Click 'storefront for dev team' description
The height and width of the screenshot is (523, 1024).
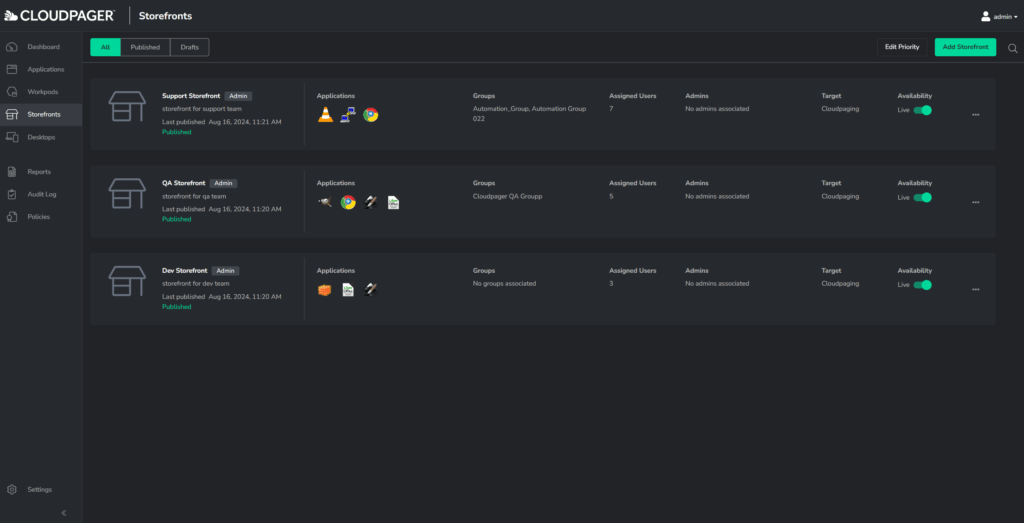(x=195, y=284)
